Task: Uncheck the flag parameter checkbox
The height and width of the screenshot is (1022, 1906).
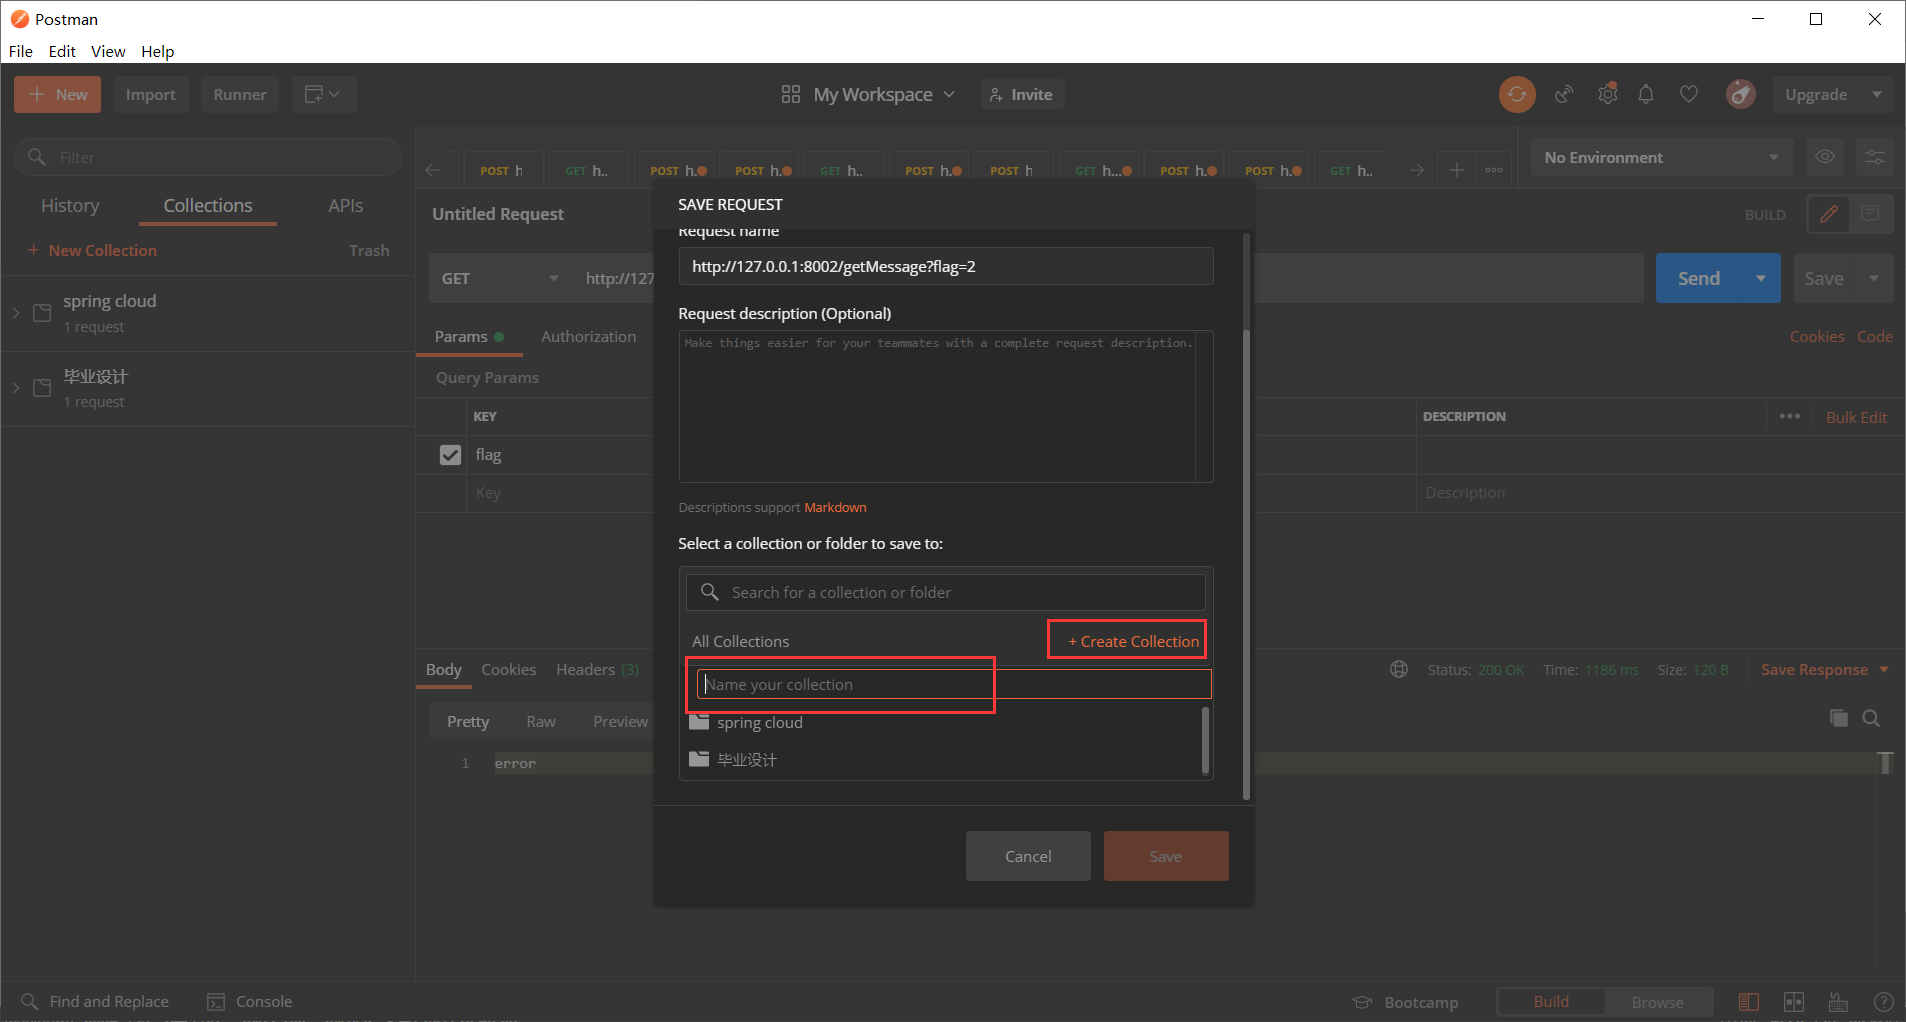Action: 450,455
